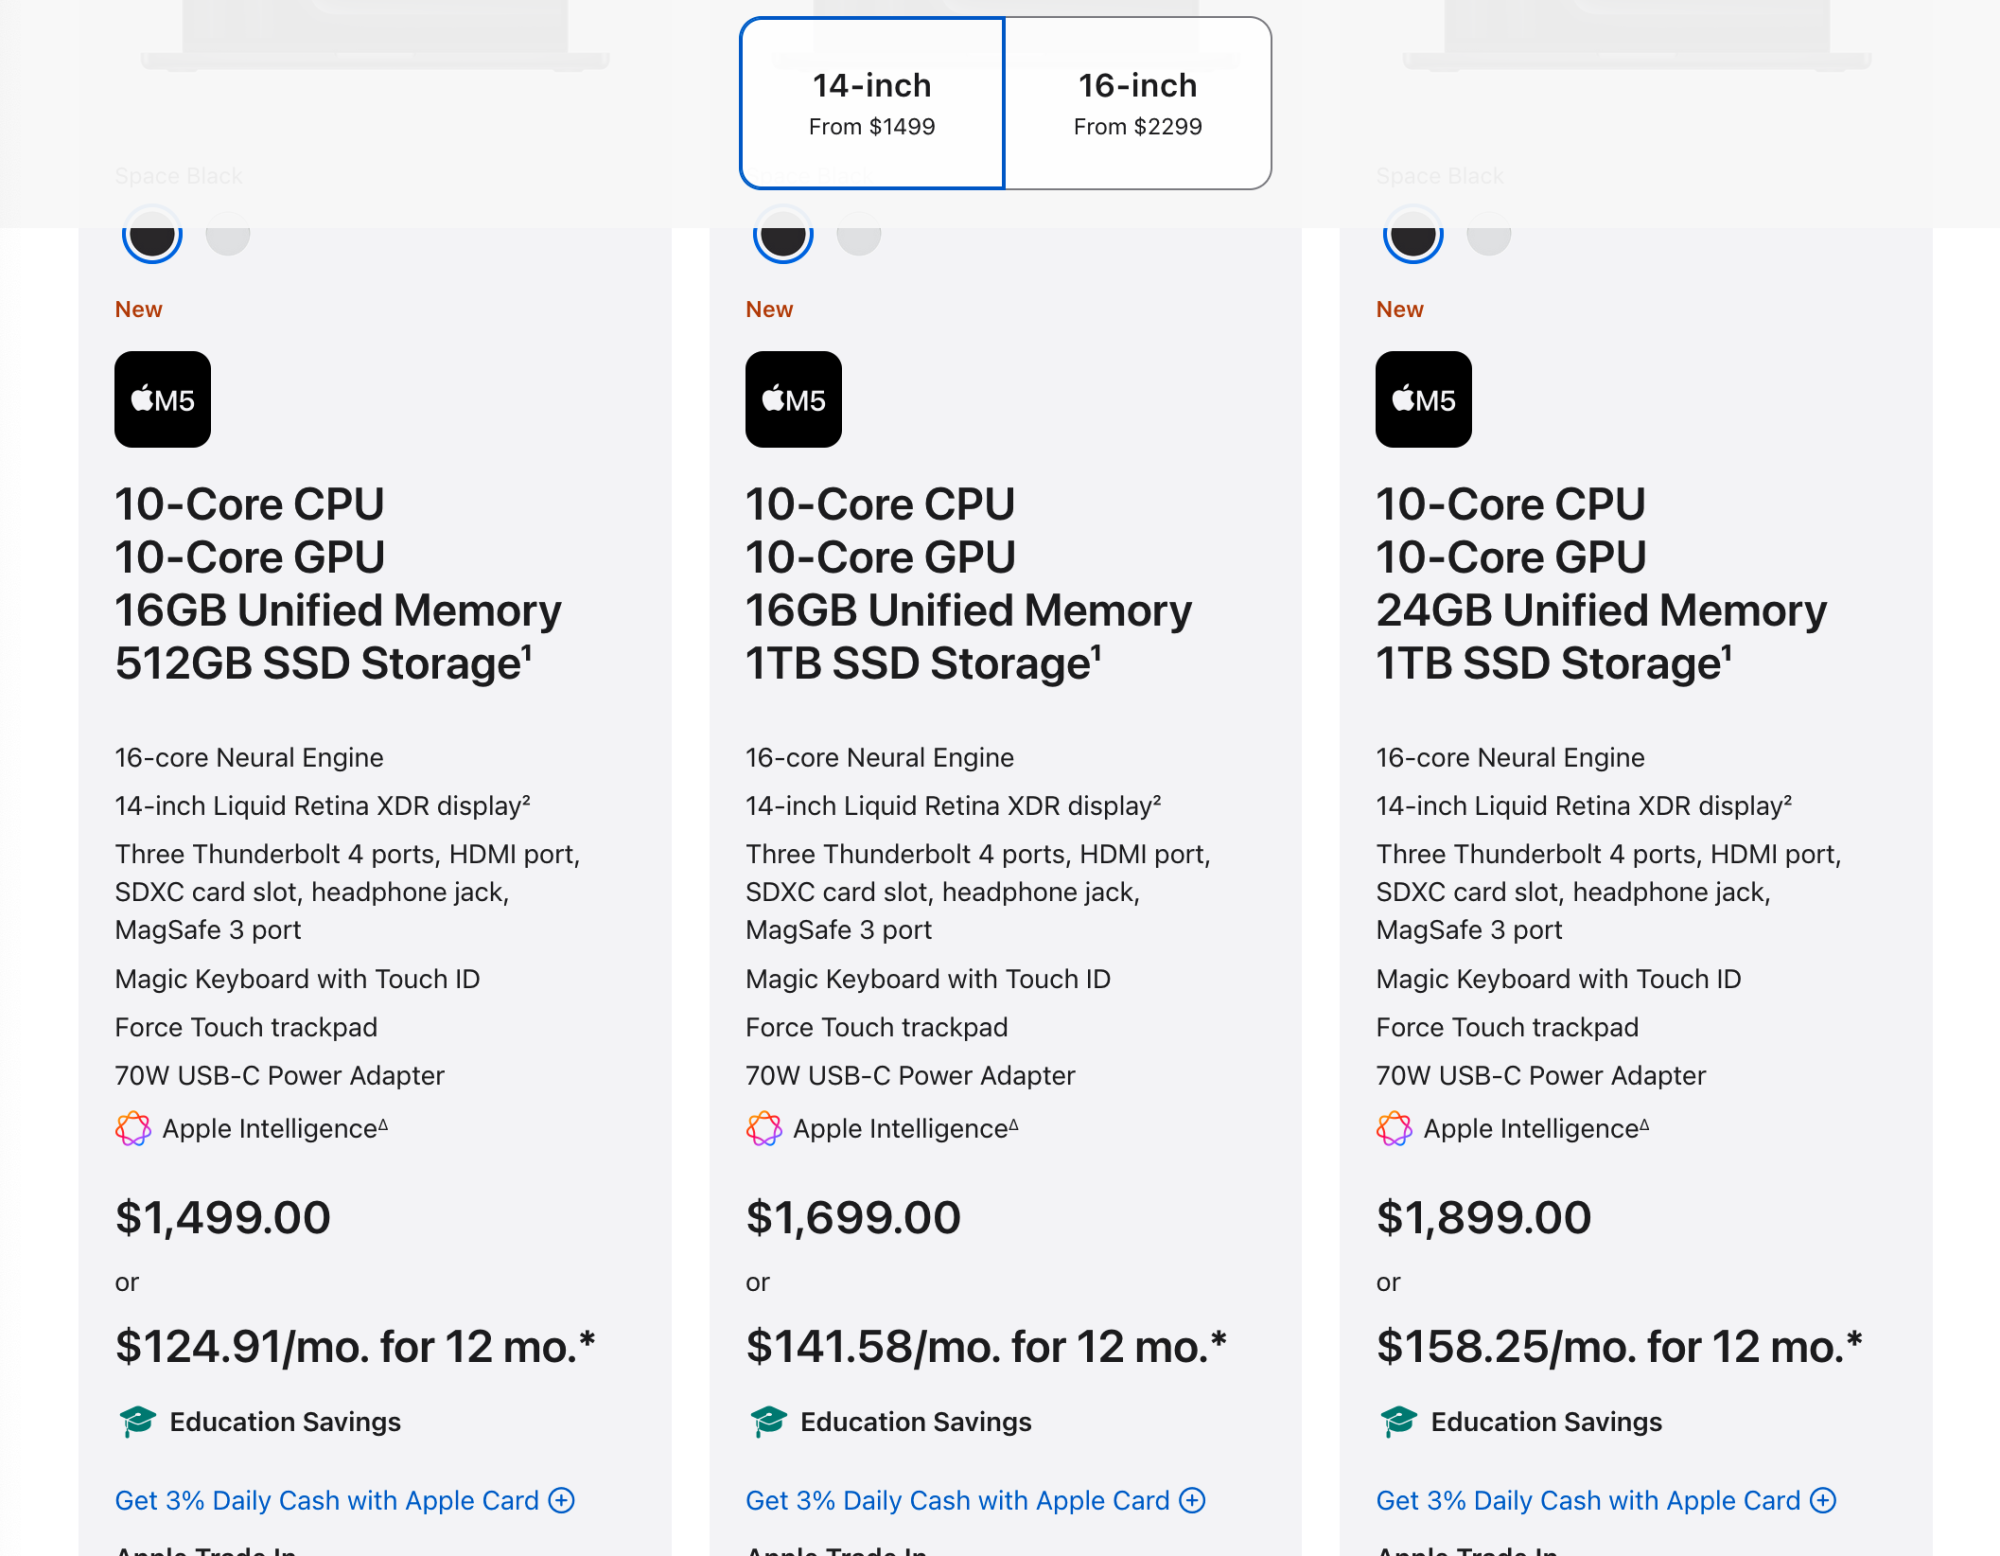Screen dimensions: 2000x1556
Task: Expand Daily Cash plus icon on $1,899 model
Action: [x=1823, y=1500]
